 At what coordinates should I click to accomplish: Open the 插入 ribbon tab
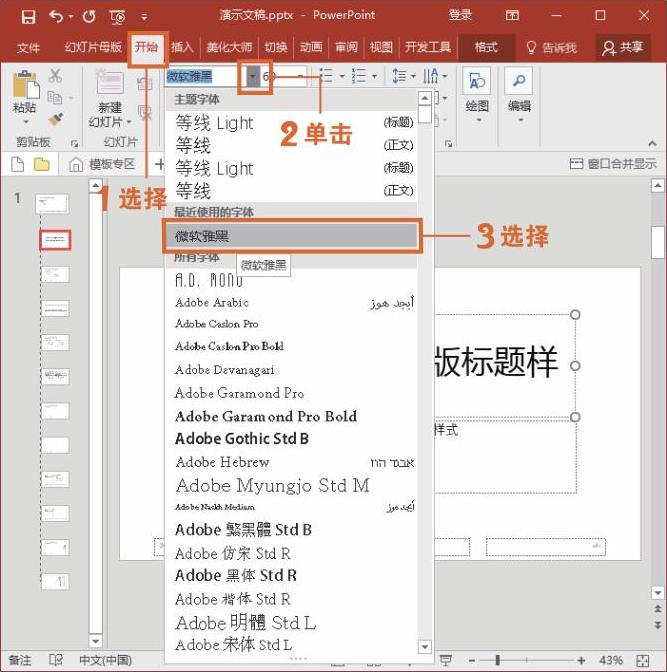(182, 47)
